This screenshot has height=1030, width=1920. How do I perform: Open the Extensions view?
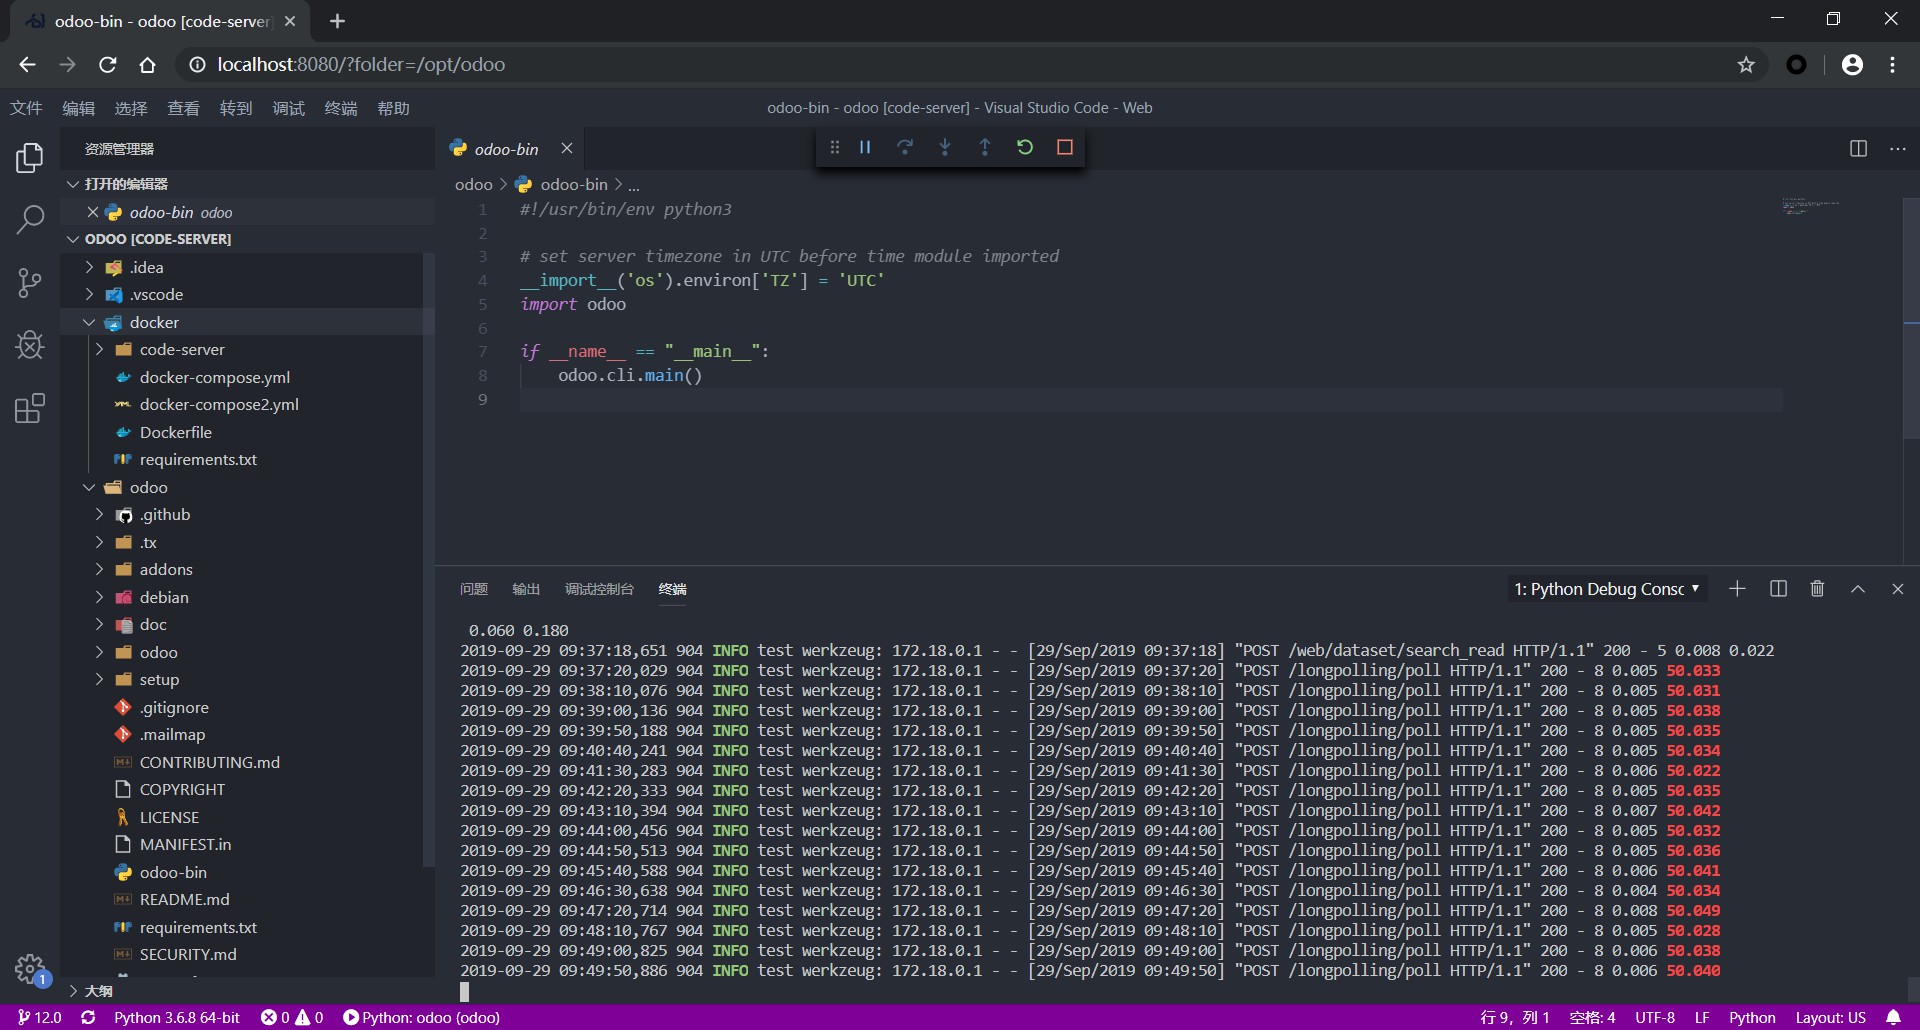click(30, 408)
